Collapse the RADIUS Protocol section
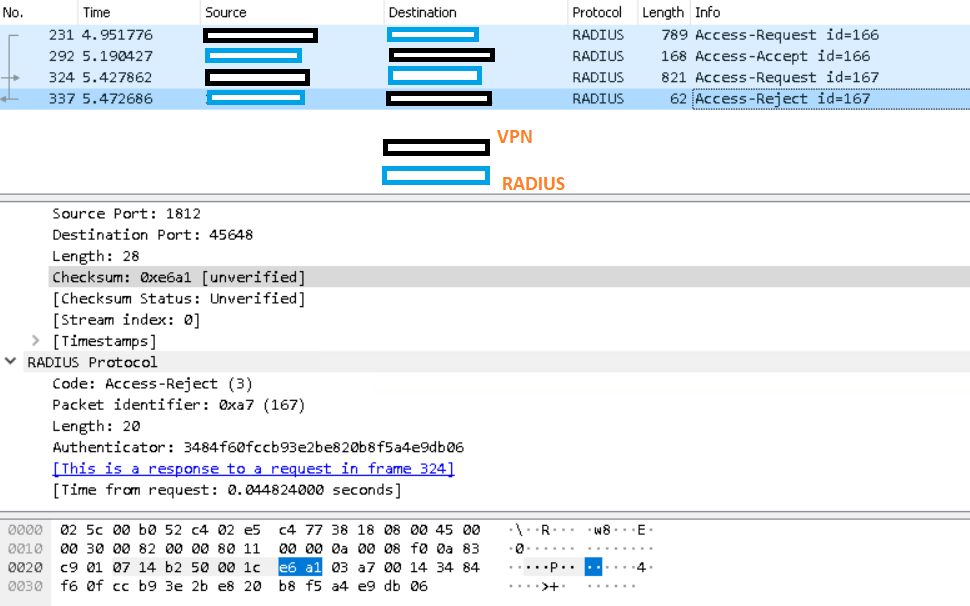 10,362
